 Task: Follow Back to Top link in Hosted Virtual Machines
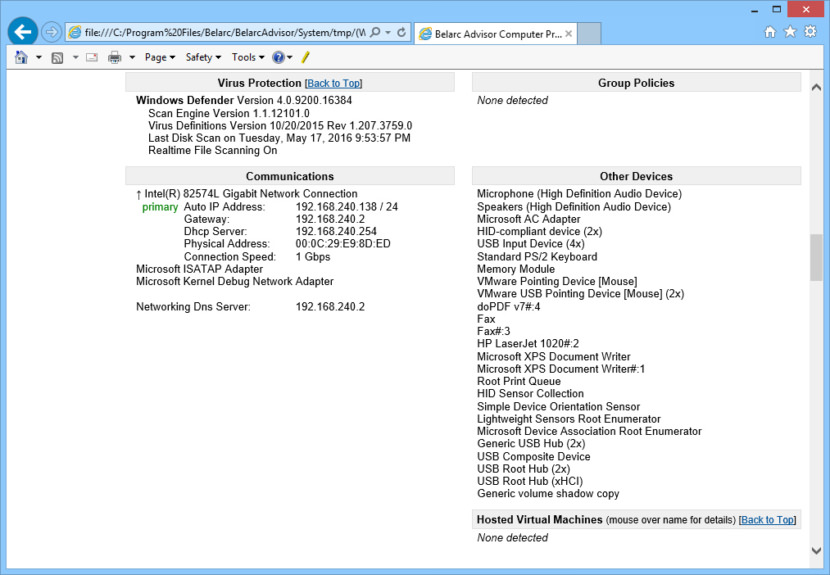click(x=767, y=520)
